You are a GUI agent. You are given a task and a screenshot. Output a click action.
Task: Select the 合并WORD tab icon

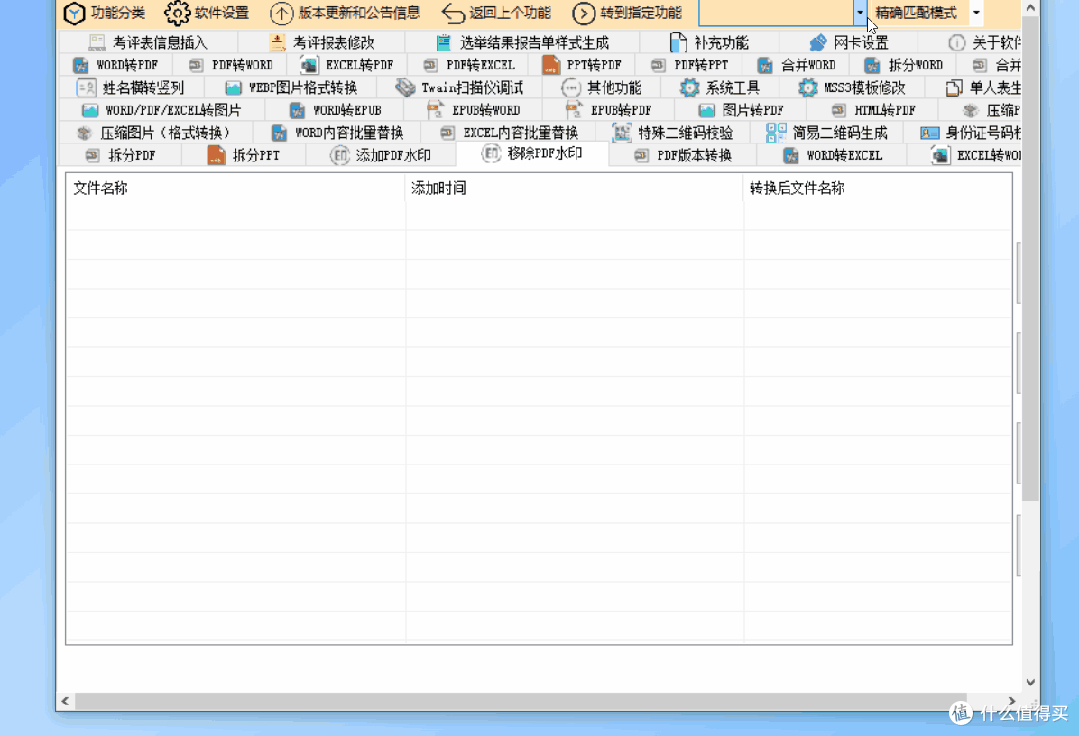pos(765,65)
